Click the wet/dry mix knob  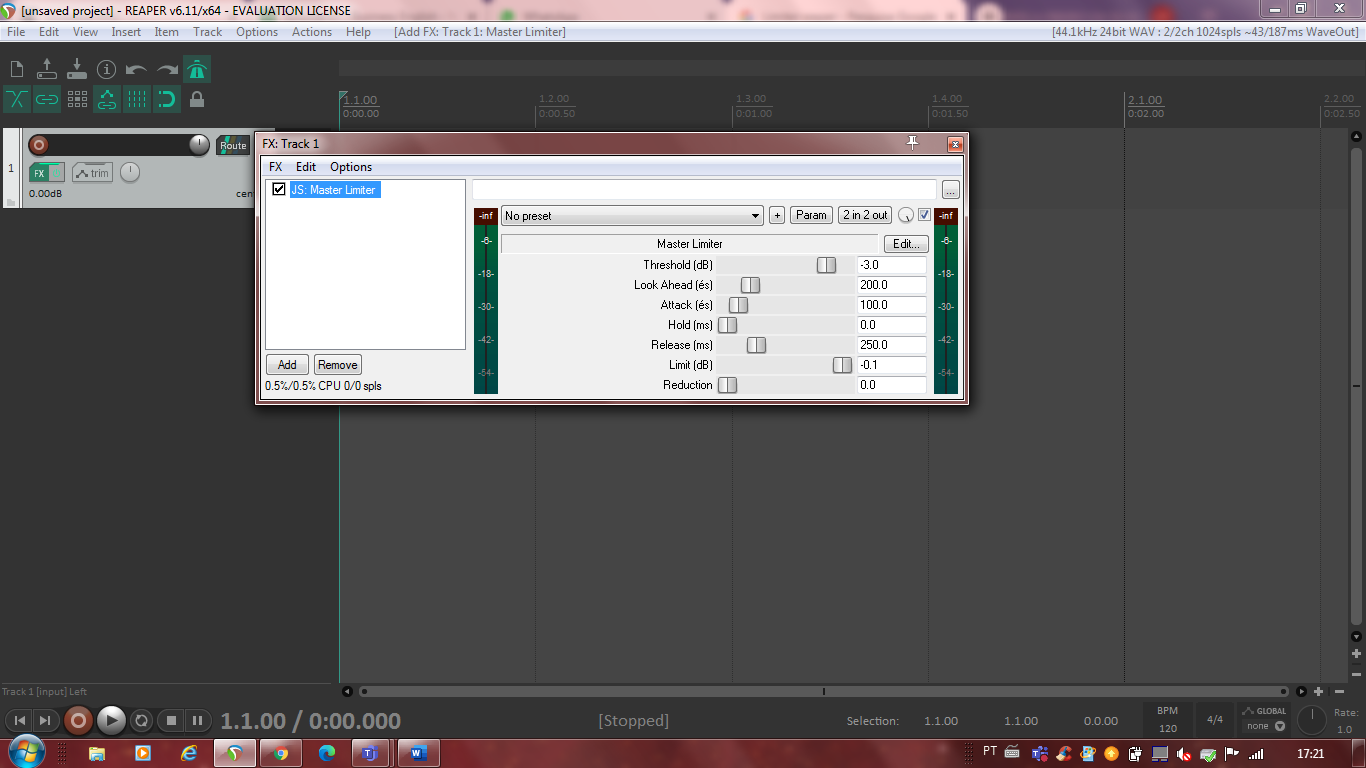coord(906,215)
